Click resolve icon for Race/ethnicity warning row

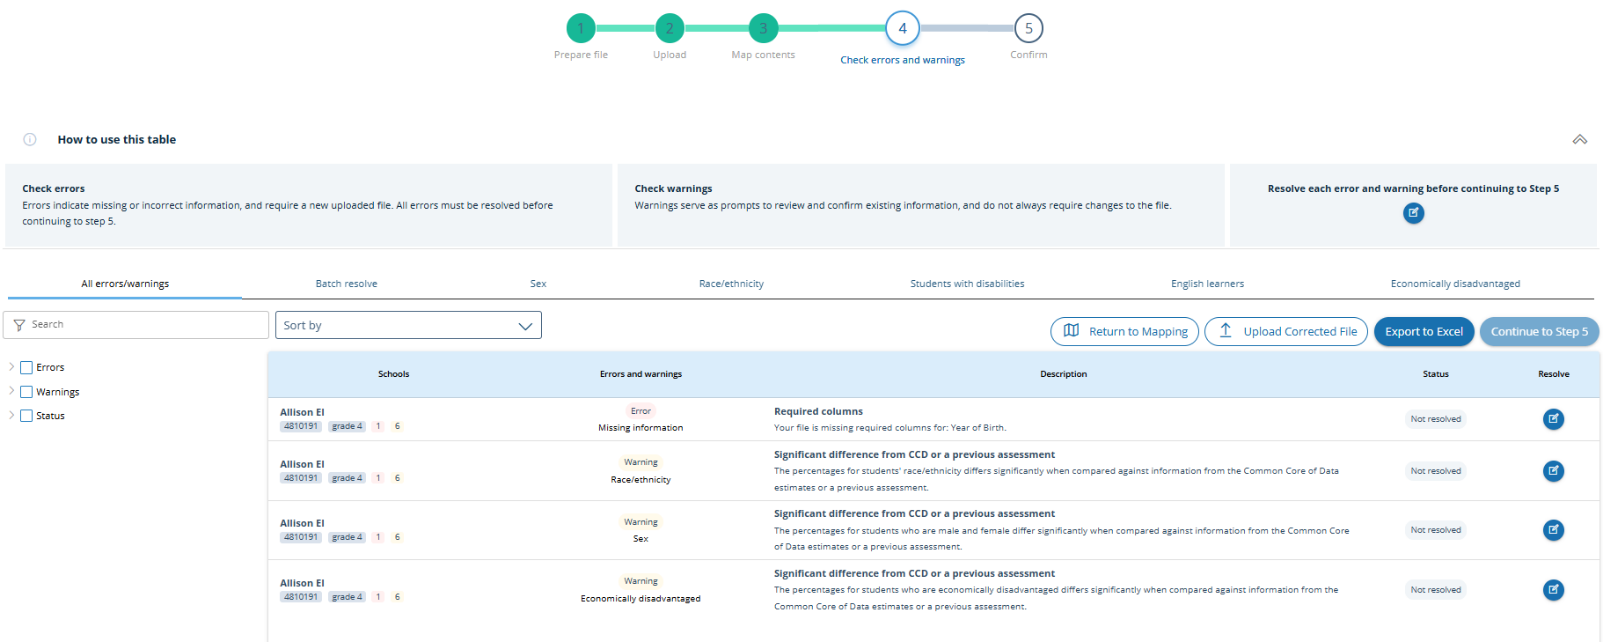click(x=1552, y=471)
